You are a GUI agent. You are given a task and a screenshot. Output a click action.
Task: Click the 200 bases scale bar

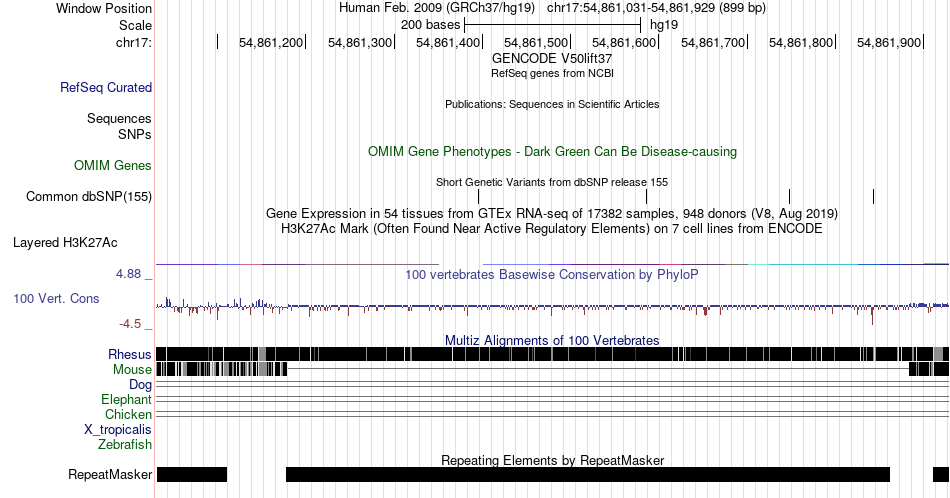[x=552, y=25]
